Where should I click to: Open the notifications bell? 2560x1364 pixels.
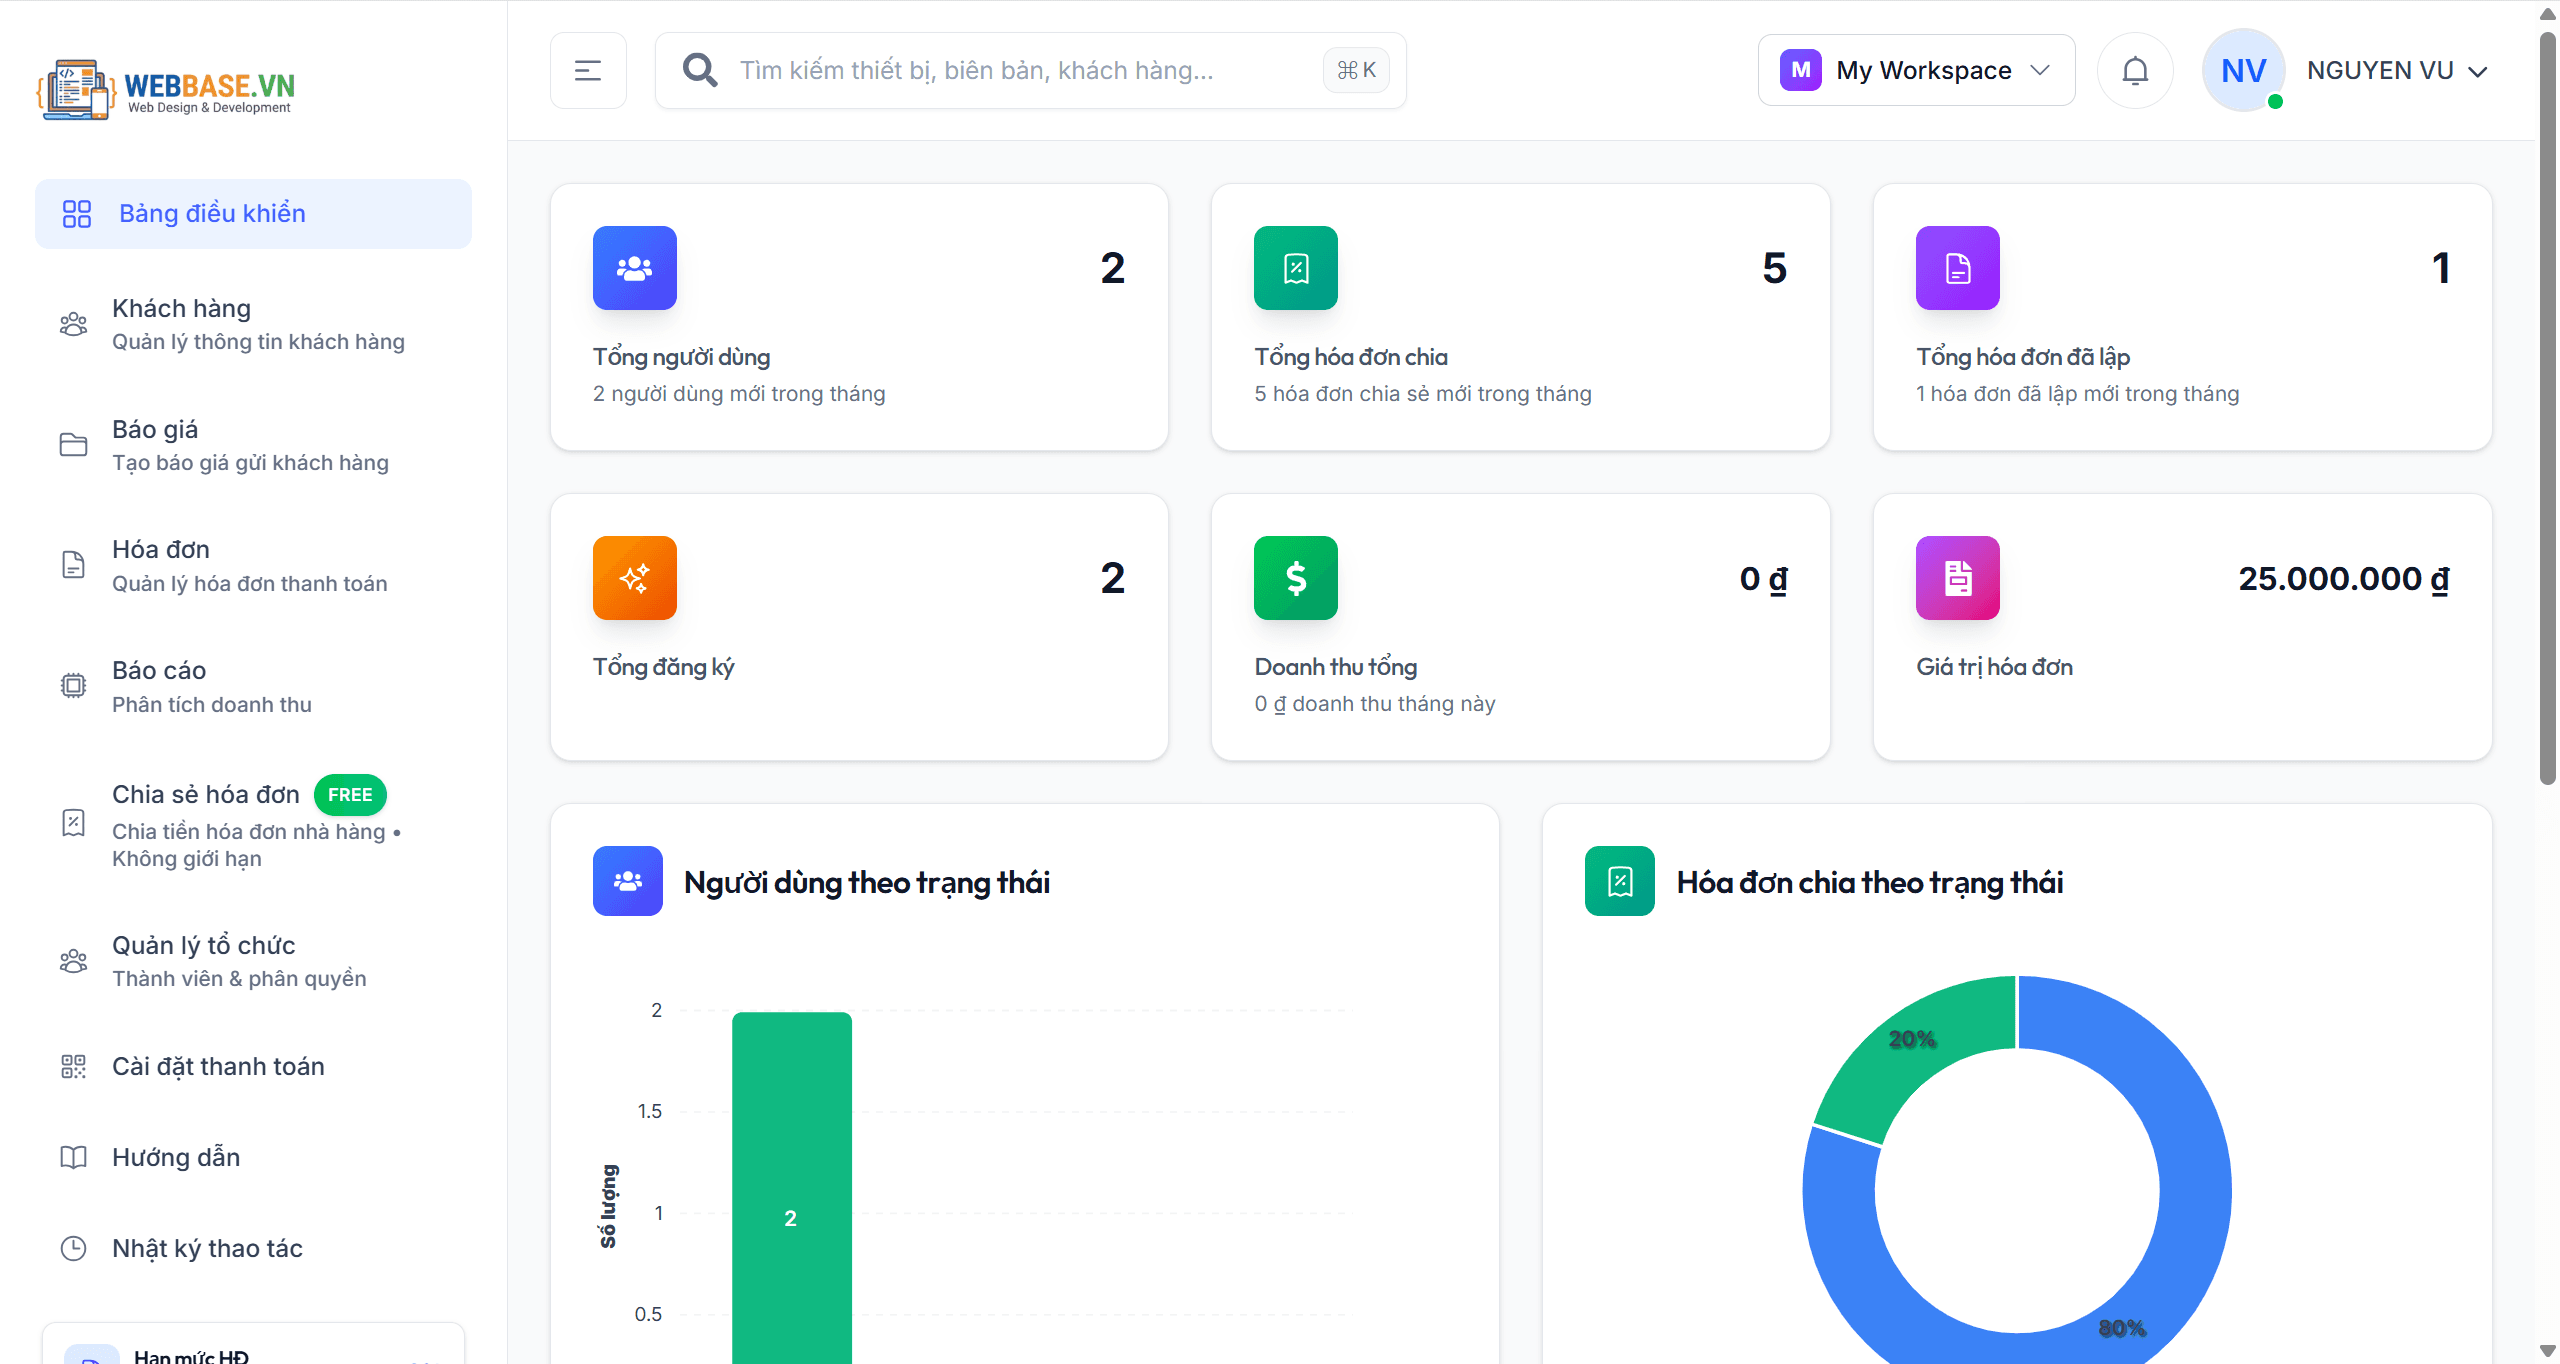point(2135,70)
